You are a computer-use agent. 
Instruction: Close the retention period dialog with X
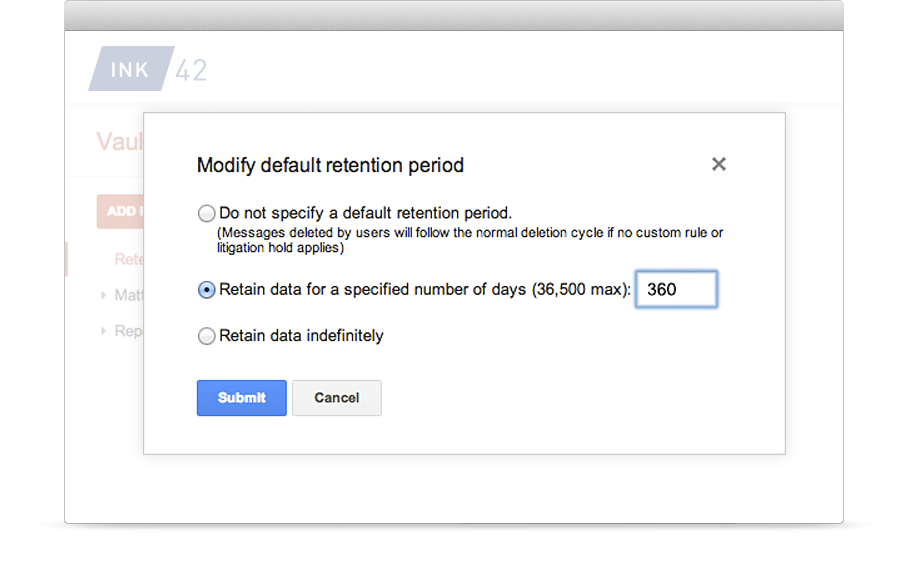pyautogui.click(x=719, y=164)
